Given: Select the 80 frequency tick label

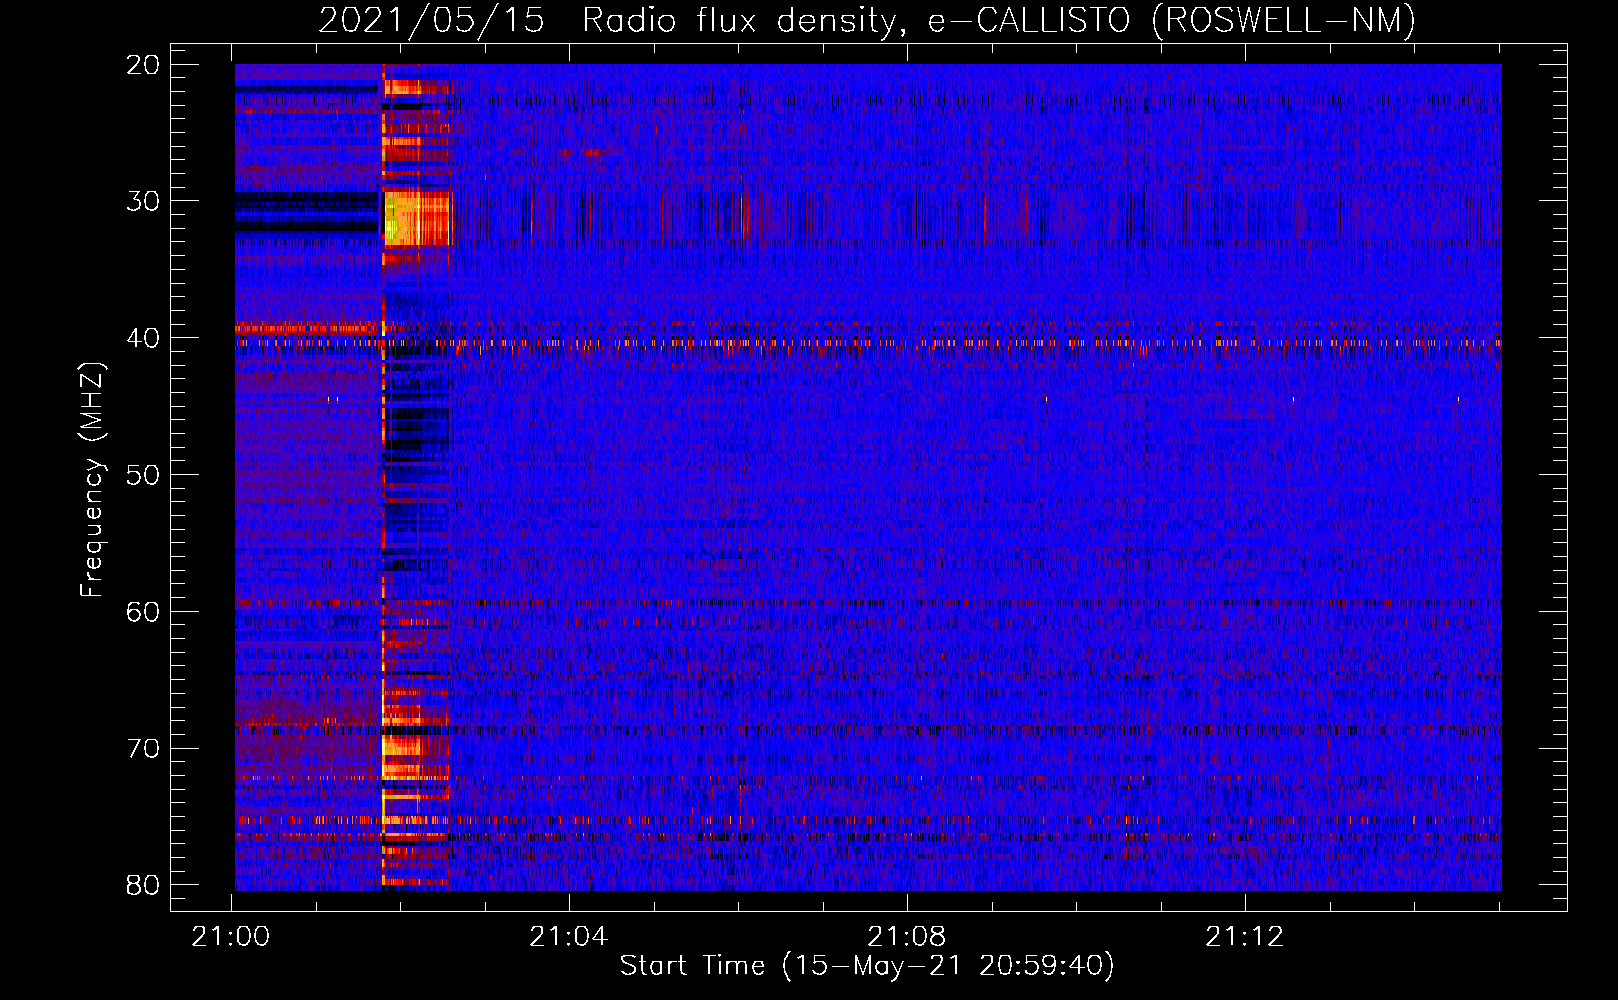Looking at the screenshot, I should point(144,885).
